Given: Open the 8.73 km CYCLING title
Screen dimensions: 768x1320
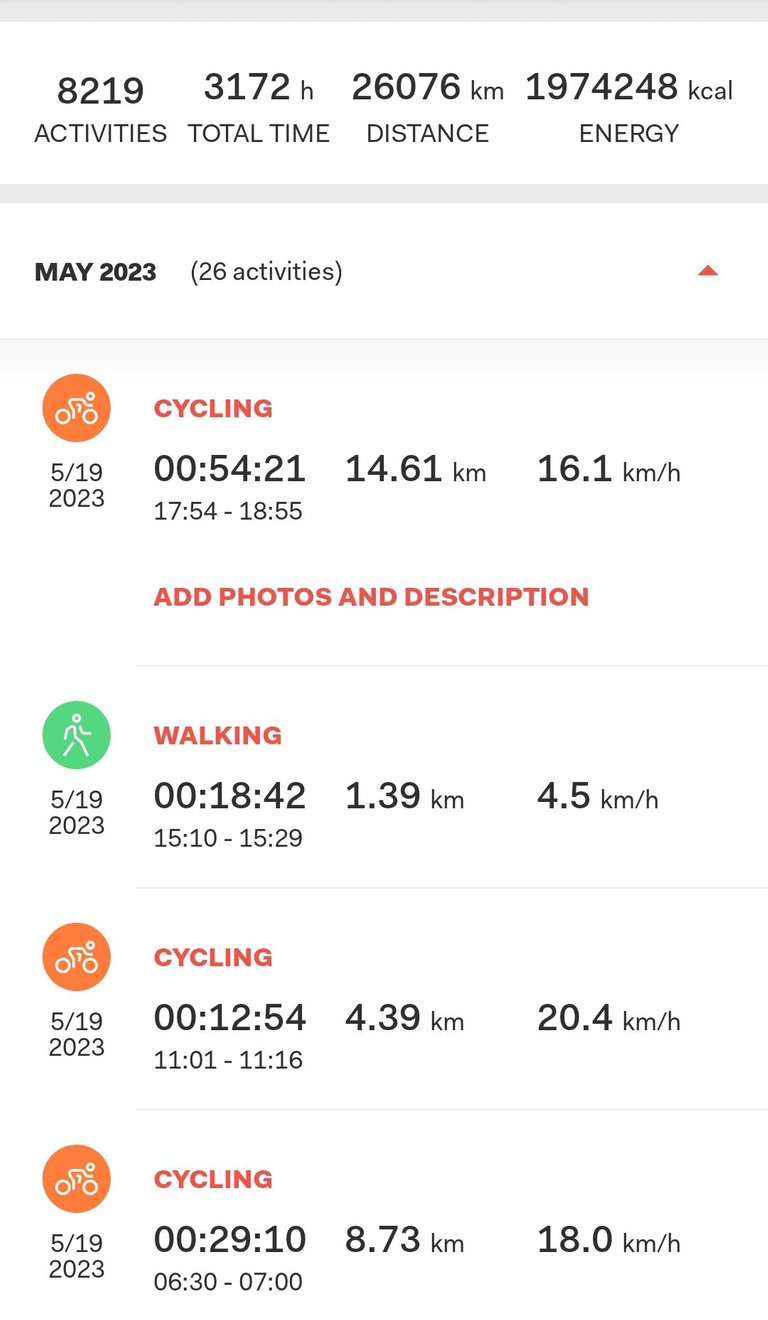Looking at the screenshot, I should click(213, 1179).
